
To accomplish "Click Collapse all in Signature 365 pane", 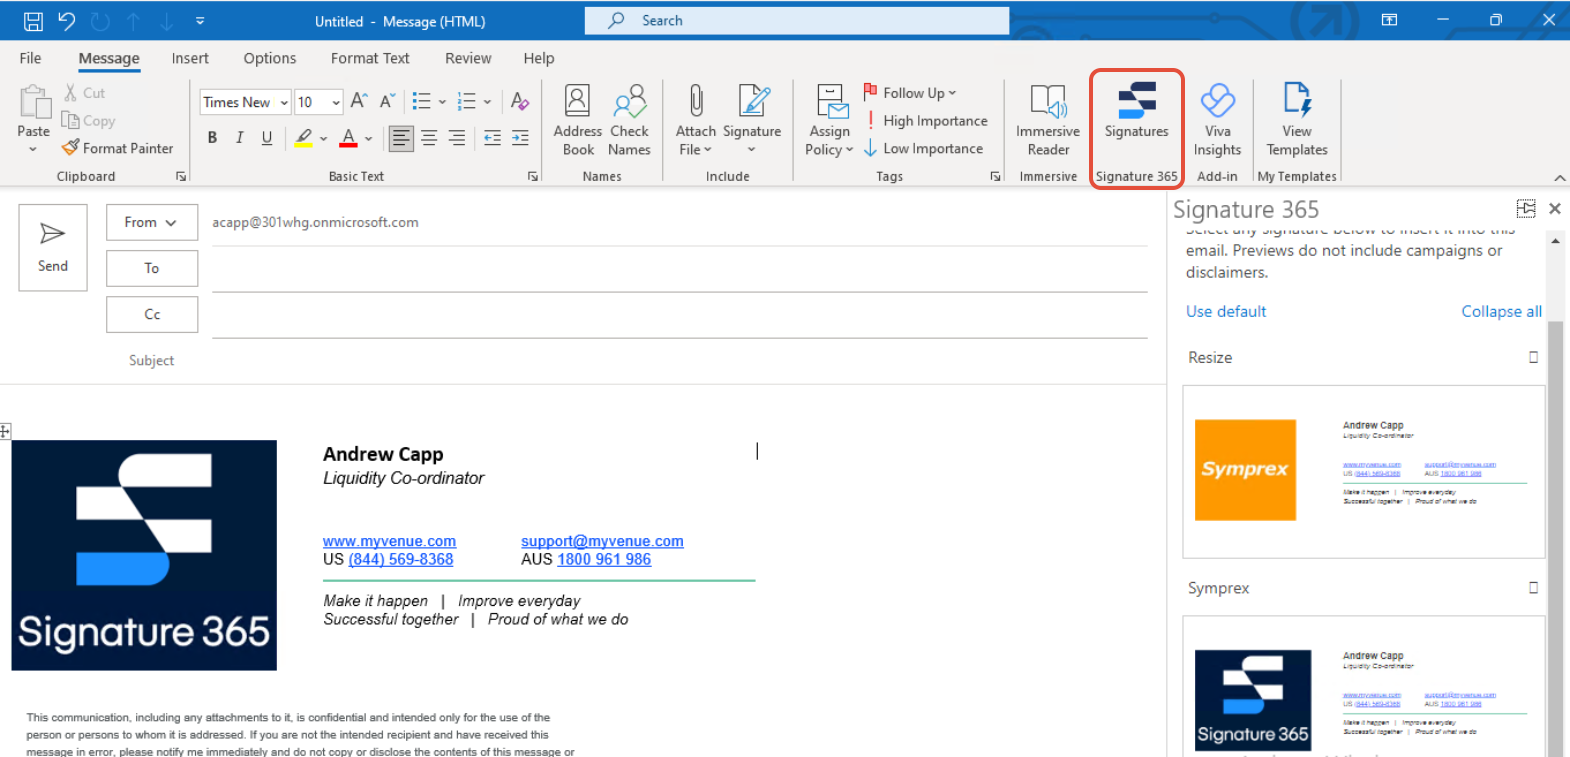I will [x=1501, y=311].
